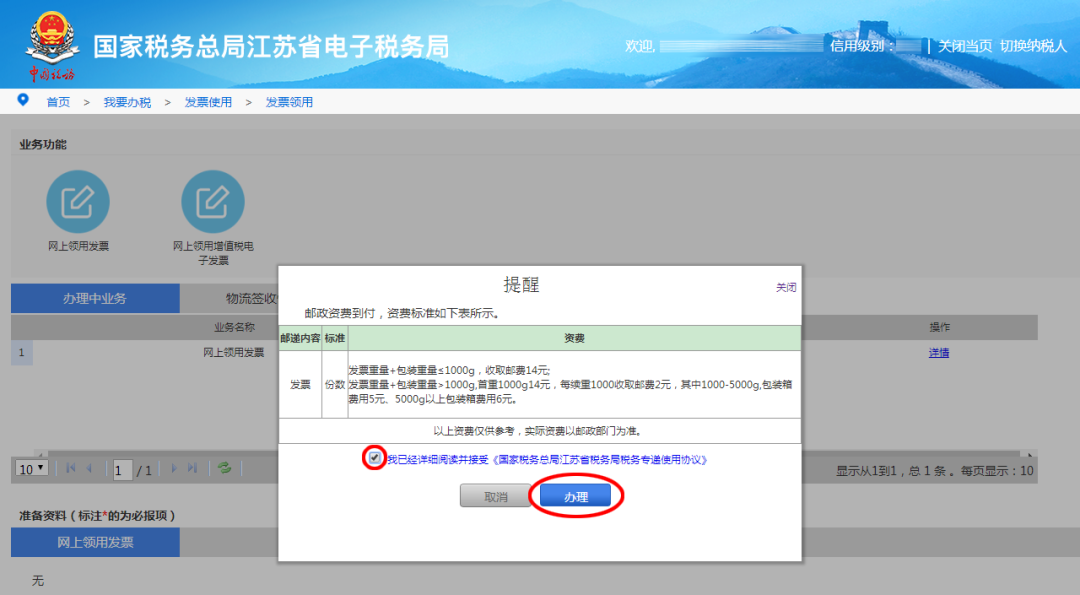The height and width of the screenshot is (595, 1080).
Task: Click the 发票 cell in the dialog table
Action: (x=300, y=384)
